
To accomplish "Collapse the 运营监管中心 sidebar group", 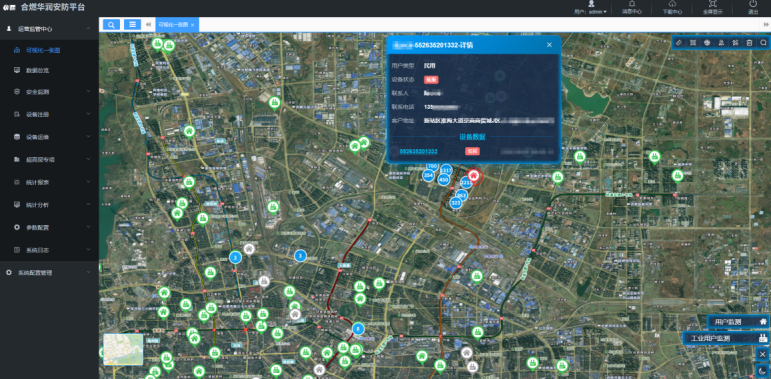I will click(x=49, y=29).
